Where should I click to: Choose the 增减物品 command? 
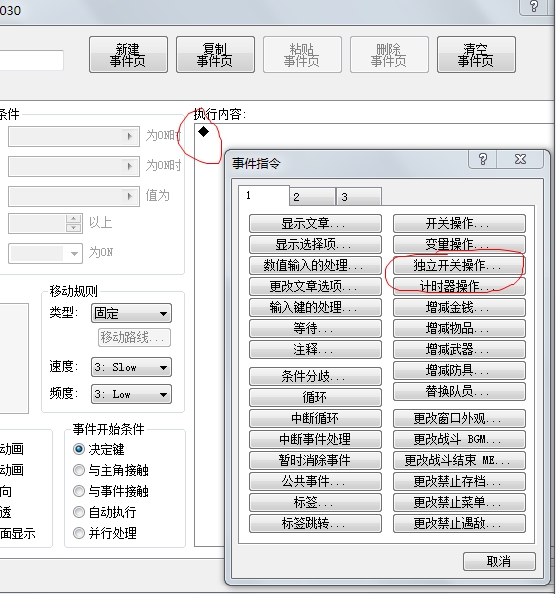[459, 328]
